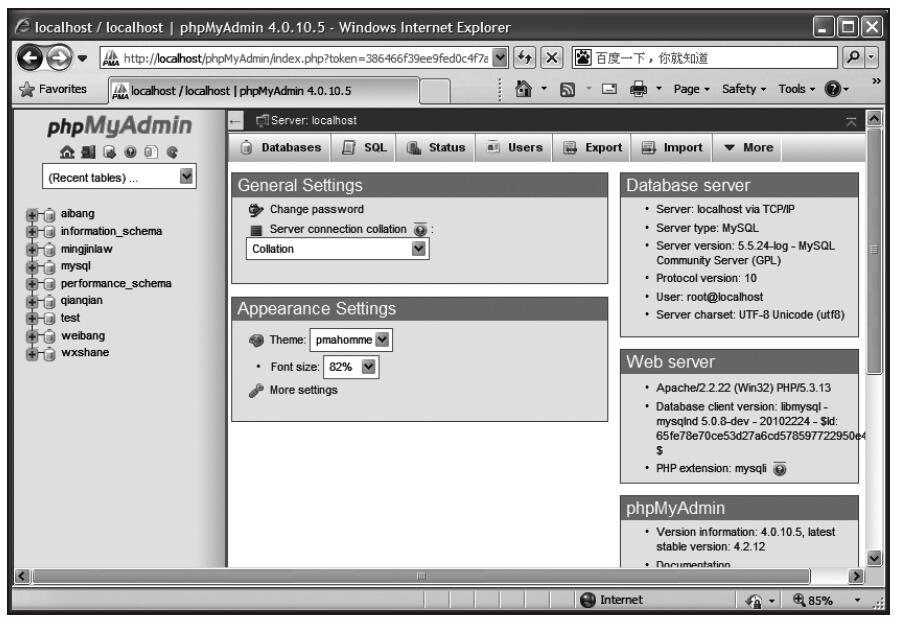The image size is (900, 624).
Task: Click the vertical scrollbar down arrow
Action: [x=874, y=557]
